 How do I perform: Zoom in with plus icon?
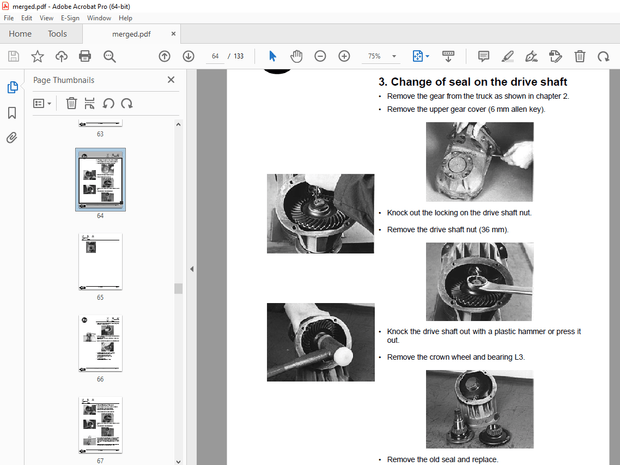pyautogui.click(x=344, y=56)
